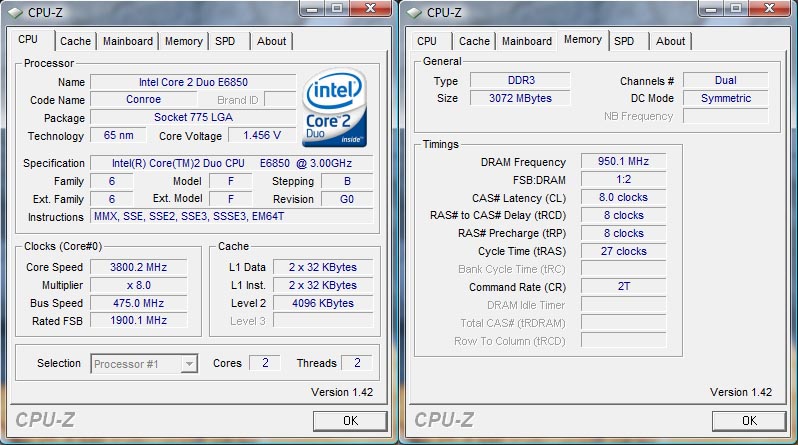Viewport: 798px width, 445px height.
Task: Maximize the right CPU-Z window
Action: (735, 9)
